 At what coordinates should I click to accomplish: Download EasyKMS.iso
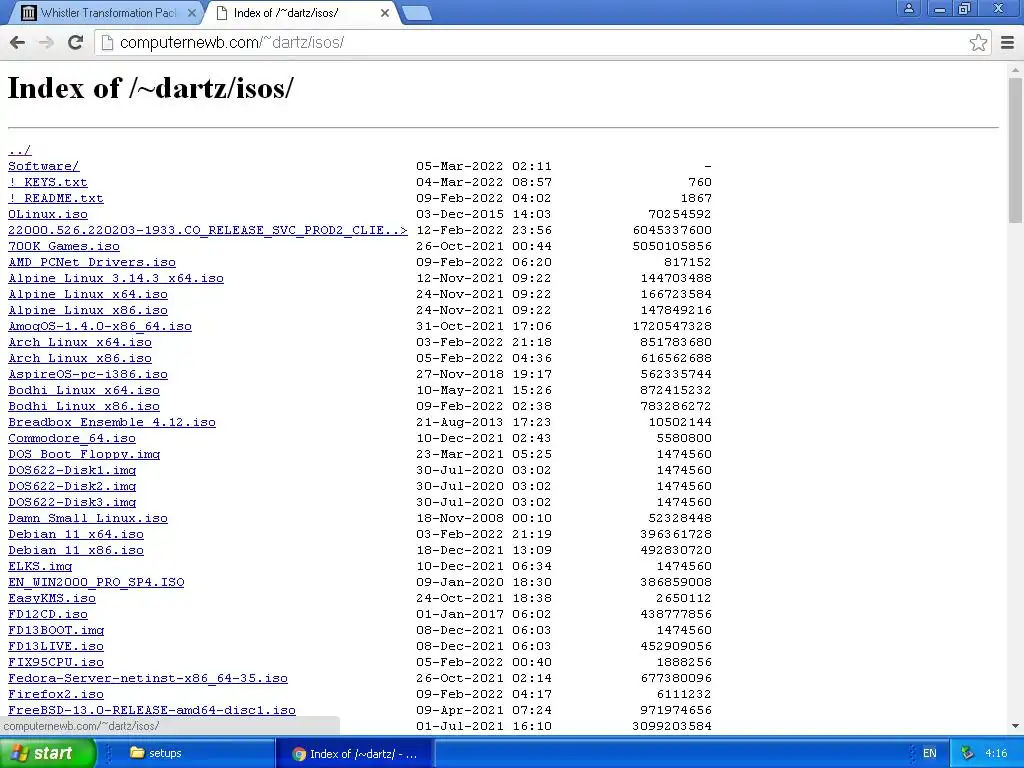point(52,598)
